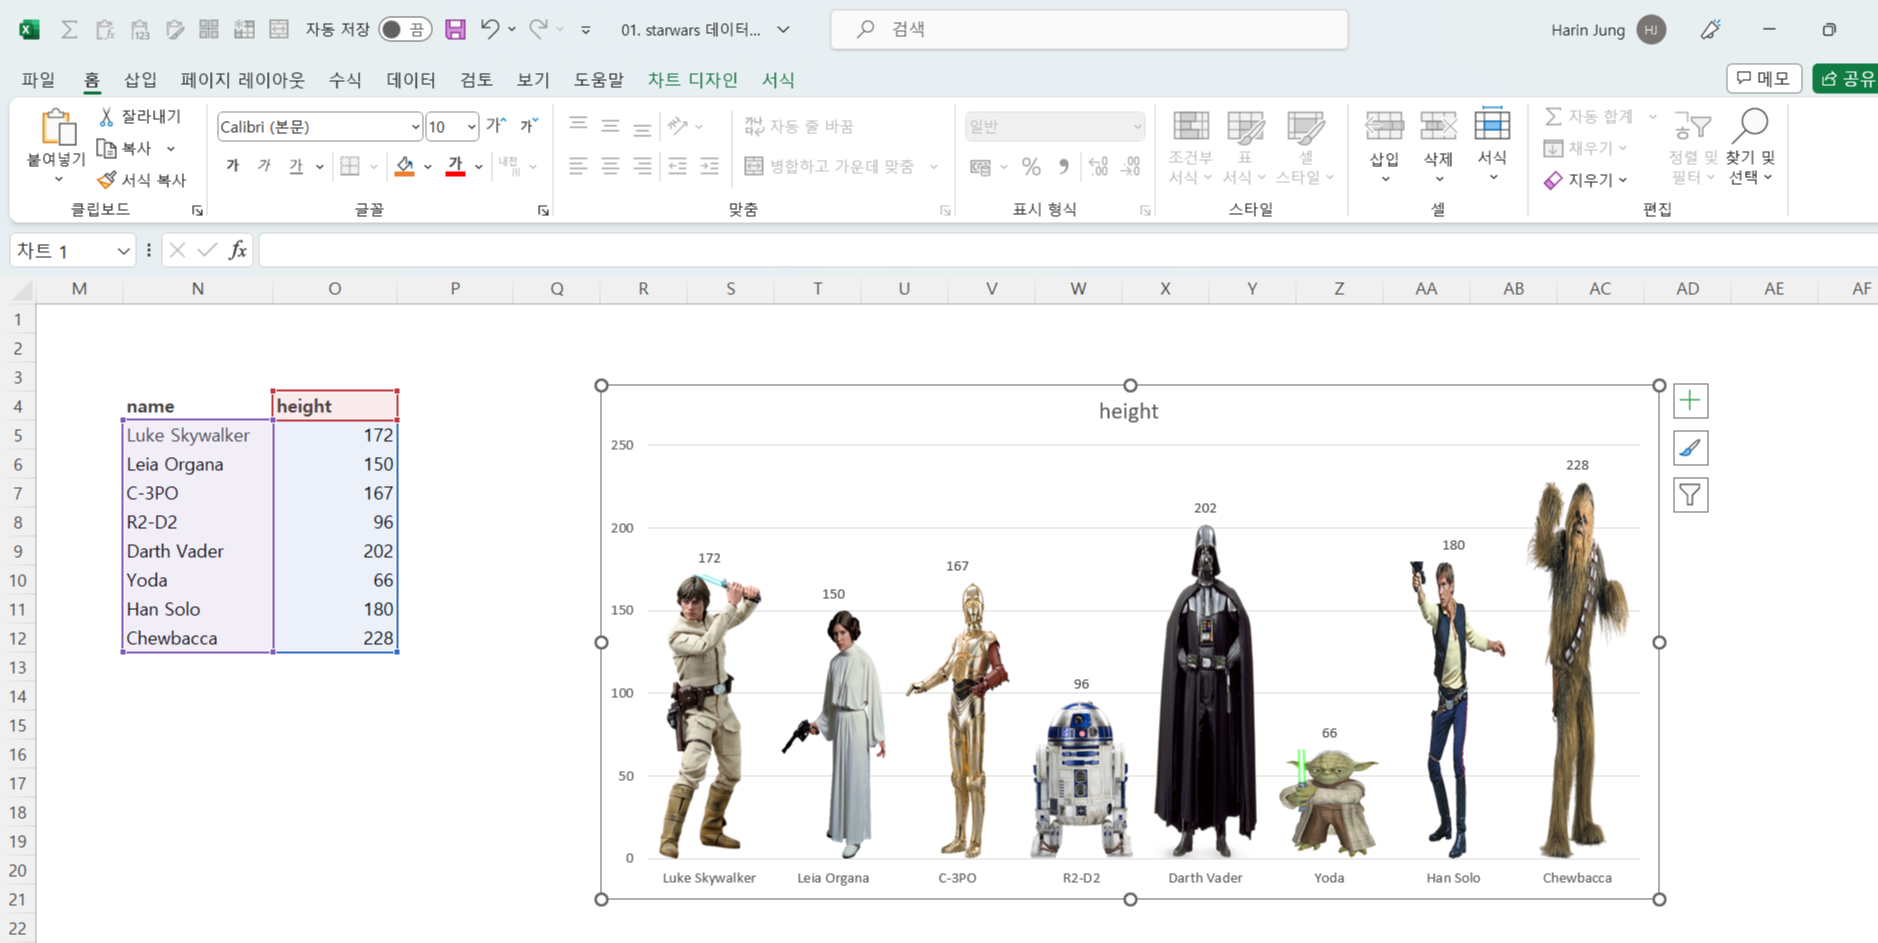Toggle underline (underlined 가) formatting
The width and height of the screenshot is (1878, 943).
tap(296, 166)
